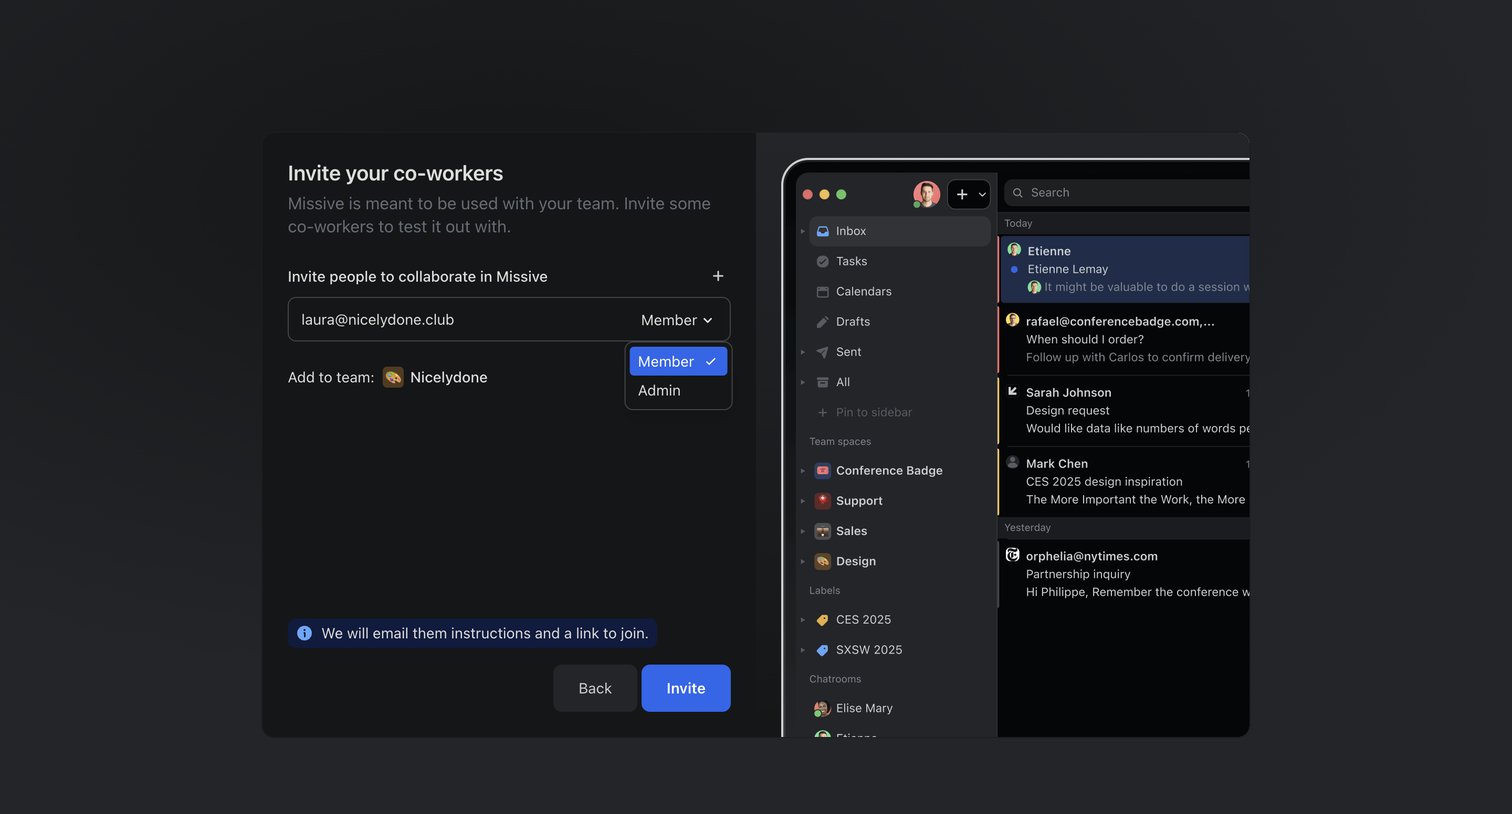Click the search magnifier icon
Screen dimensions: 1512x814
(1018, 193)
